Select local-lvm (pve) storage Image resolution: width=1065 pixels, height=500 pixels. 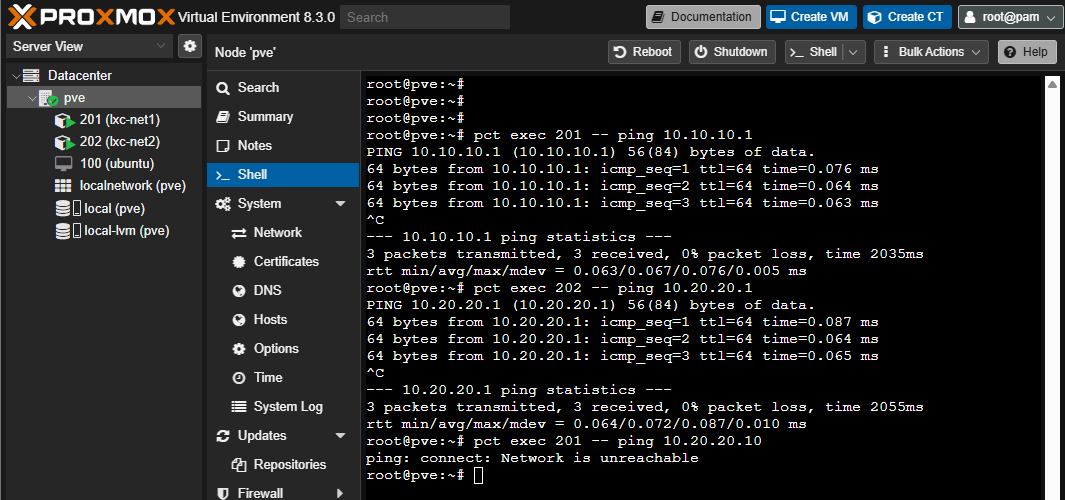(x=126, y=230)
